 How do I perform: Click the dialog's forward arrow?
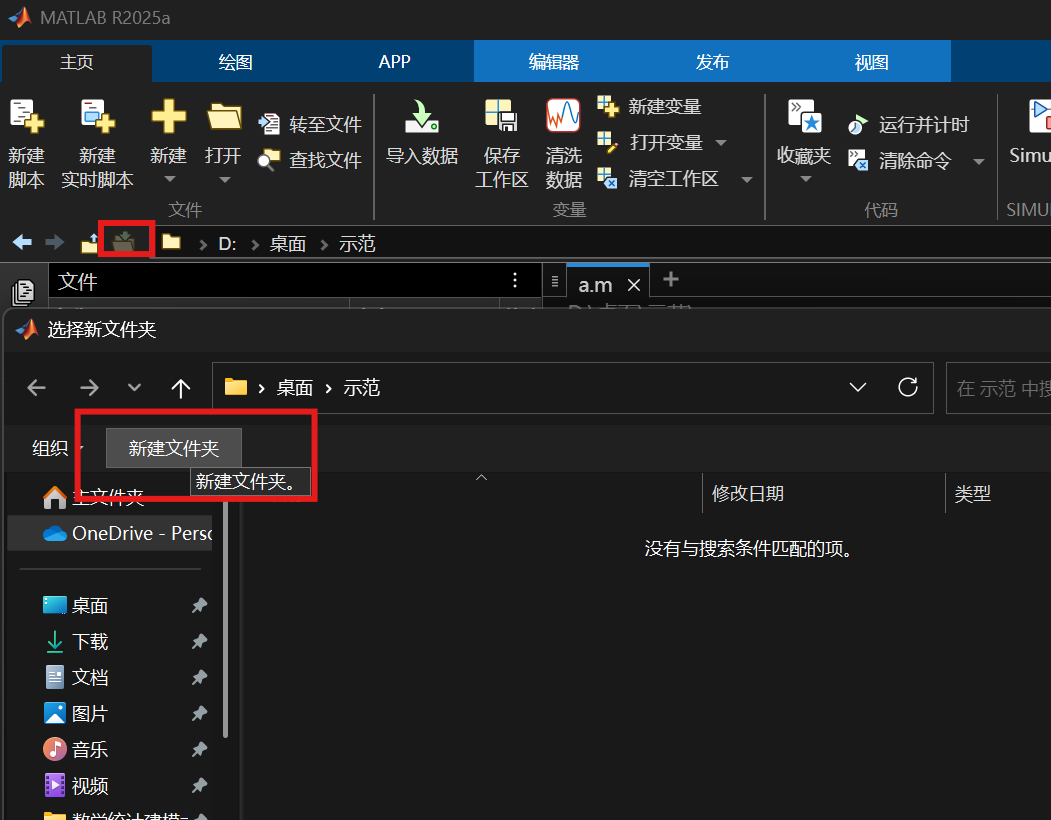coord(89,388)
